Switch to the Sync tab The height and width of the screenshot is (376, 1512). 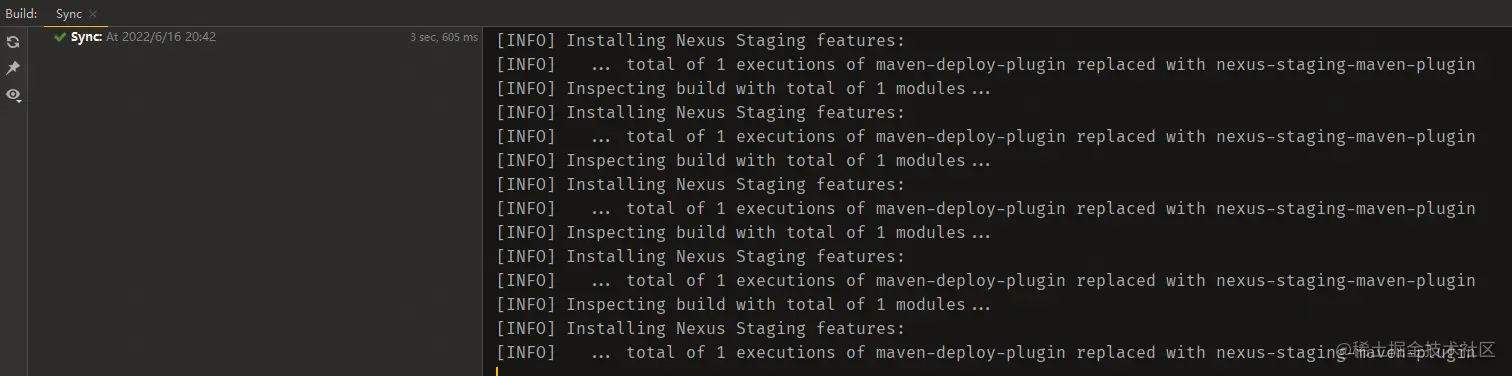pyautogui.click(x=69, y=14)
